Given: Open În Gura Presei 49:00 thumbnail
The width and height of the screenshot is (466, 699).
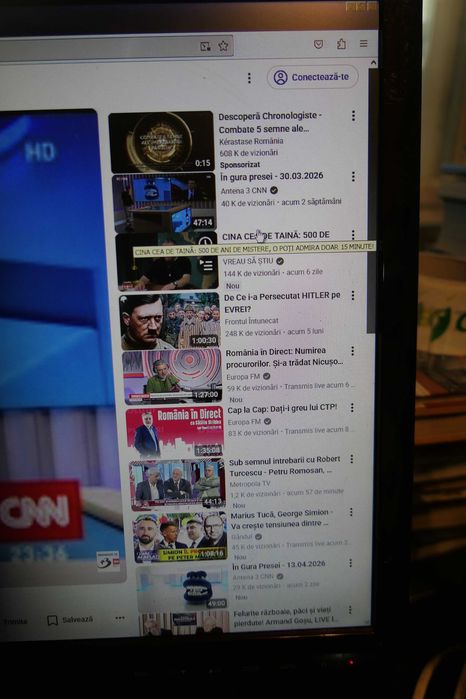Looking at the screenshot, I should pyautogui.click(x=183, y=588).
